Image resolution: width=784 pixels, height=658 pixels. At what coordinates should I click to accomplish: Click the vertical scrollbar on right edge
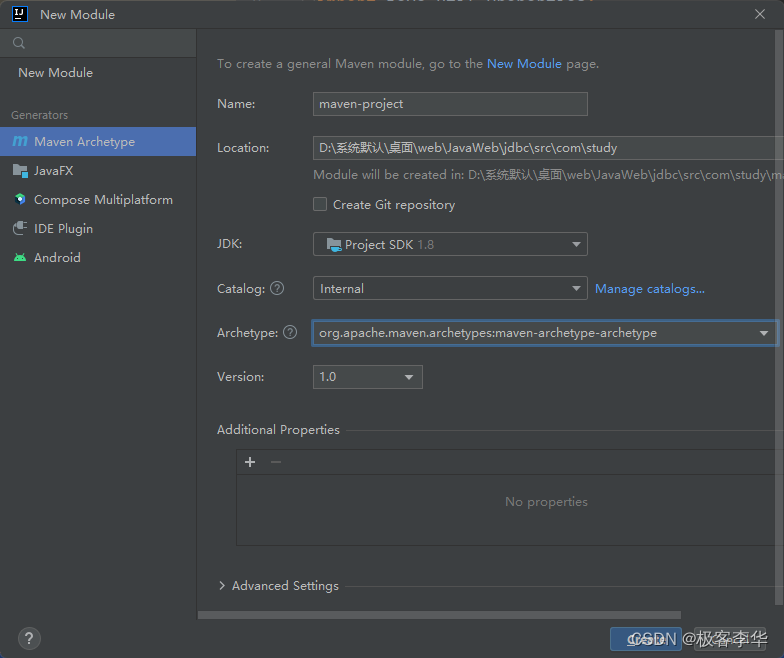coord(779,318)
